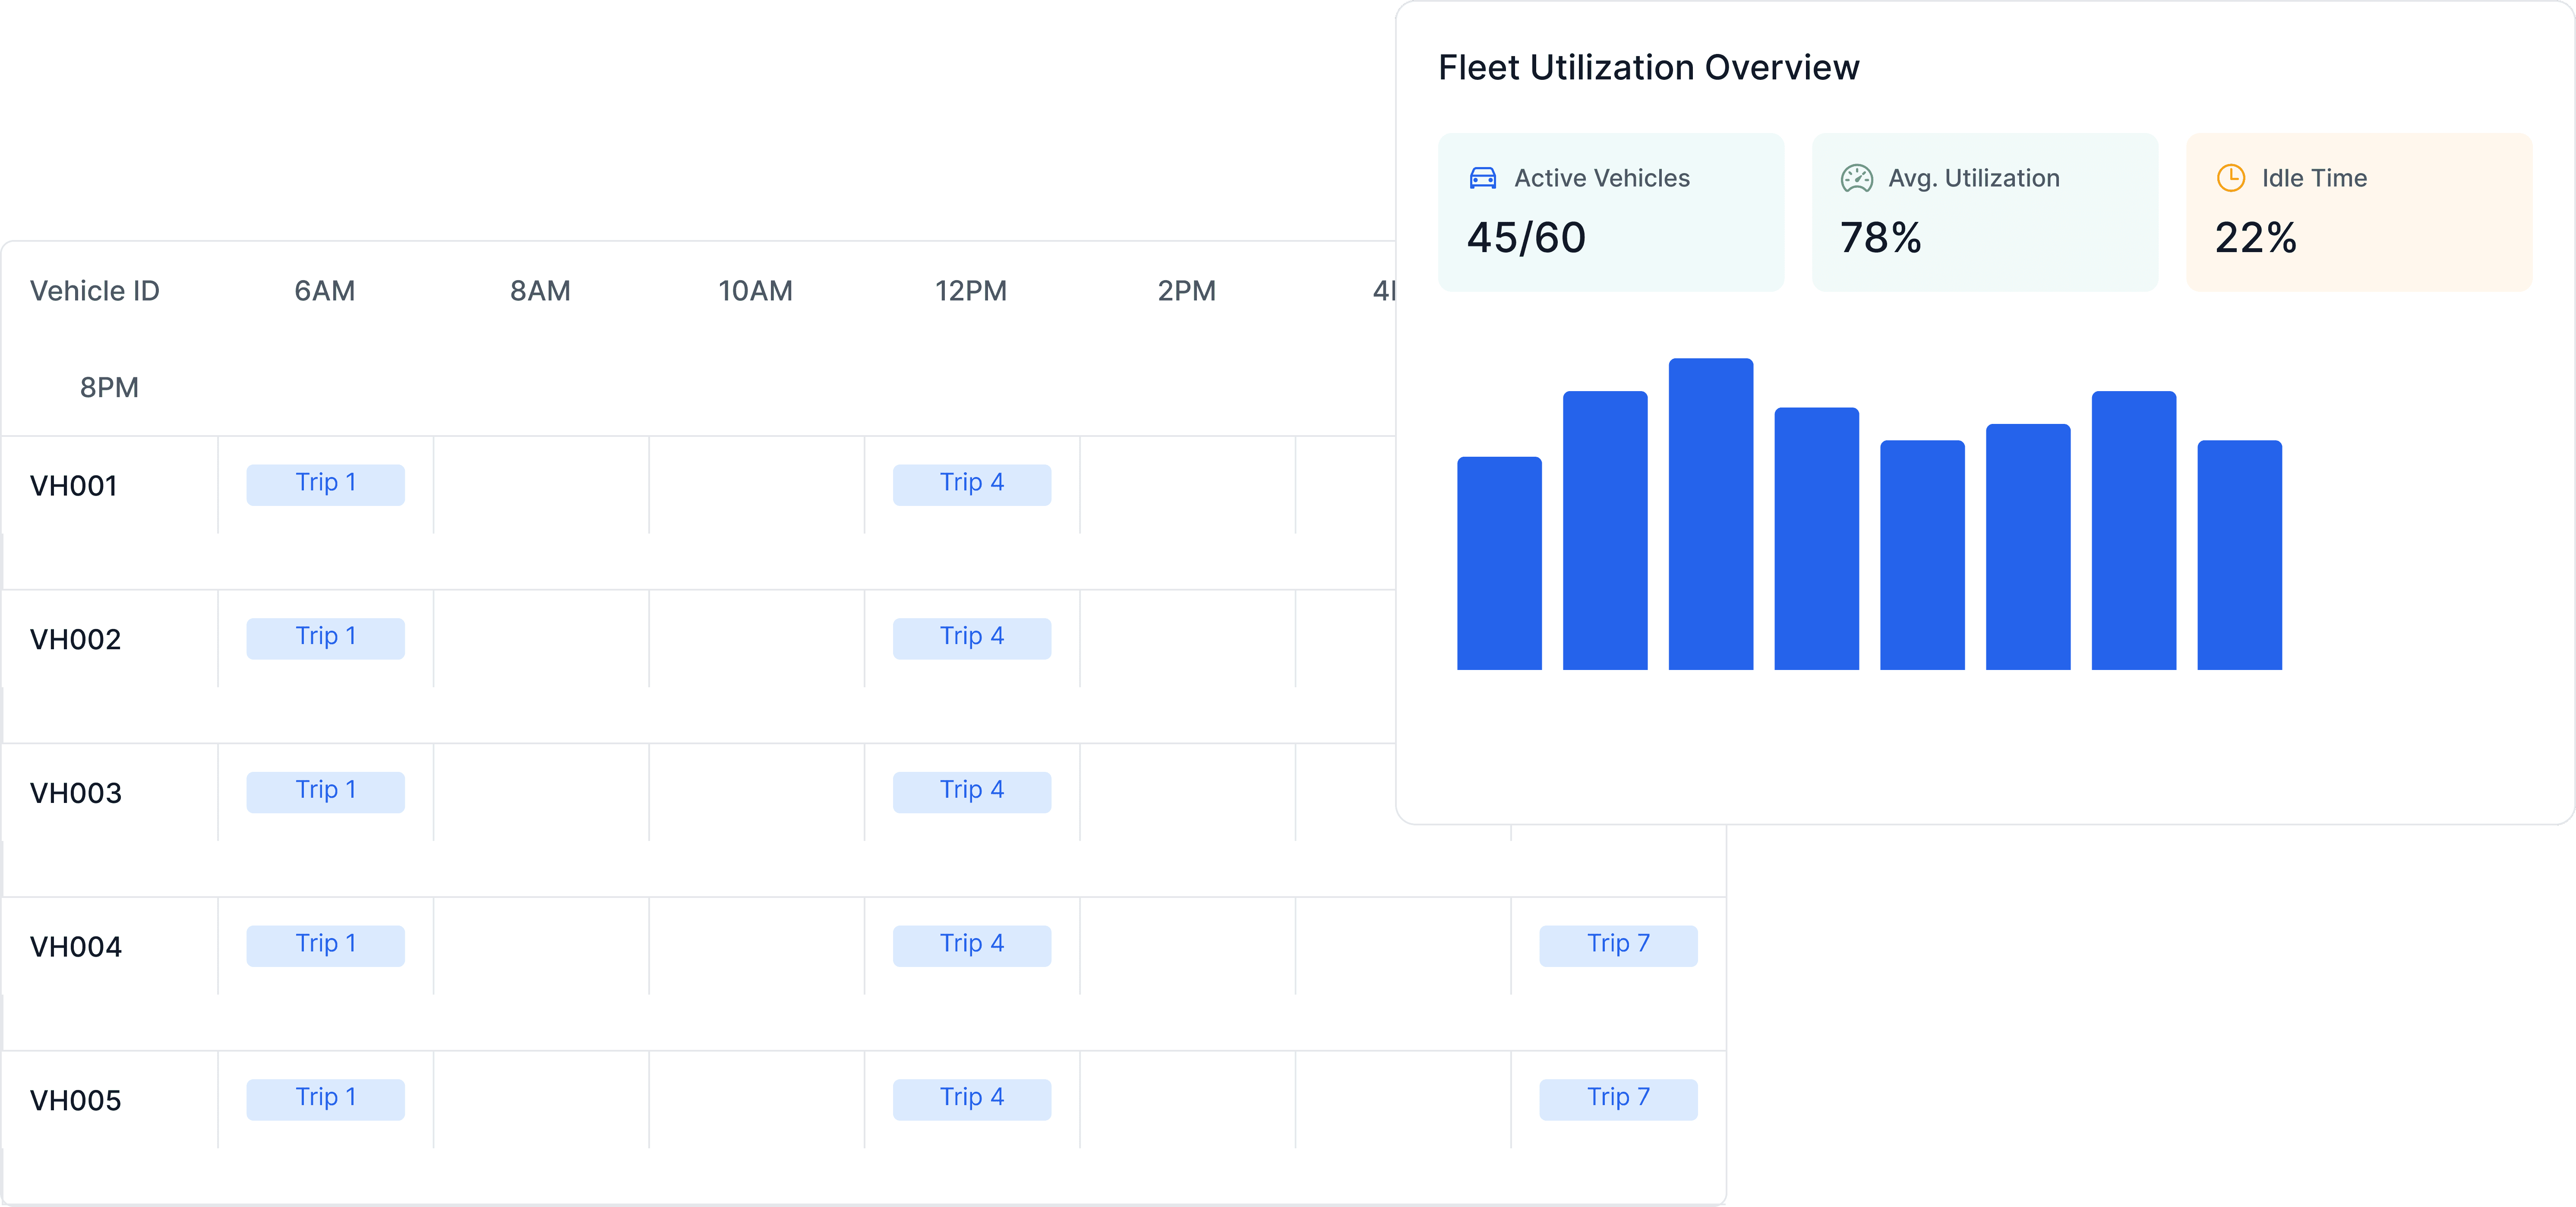Click the last bar of the chart
This screenshot has height=1207, width=2576.
click(x=2239, y=555)
